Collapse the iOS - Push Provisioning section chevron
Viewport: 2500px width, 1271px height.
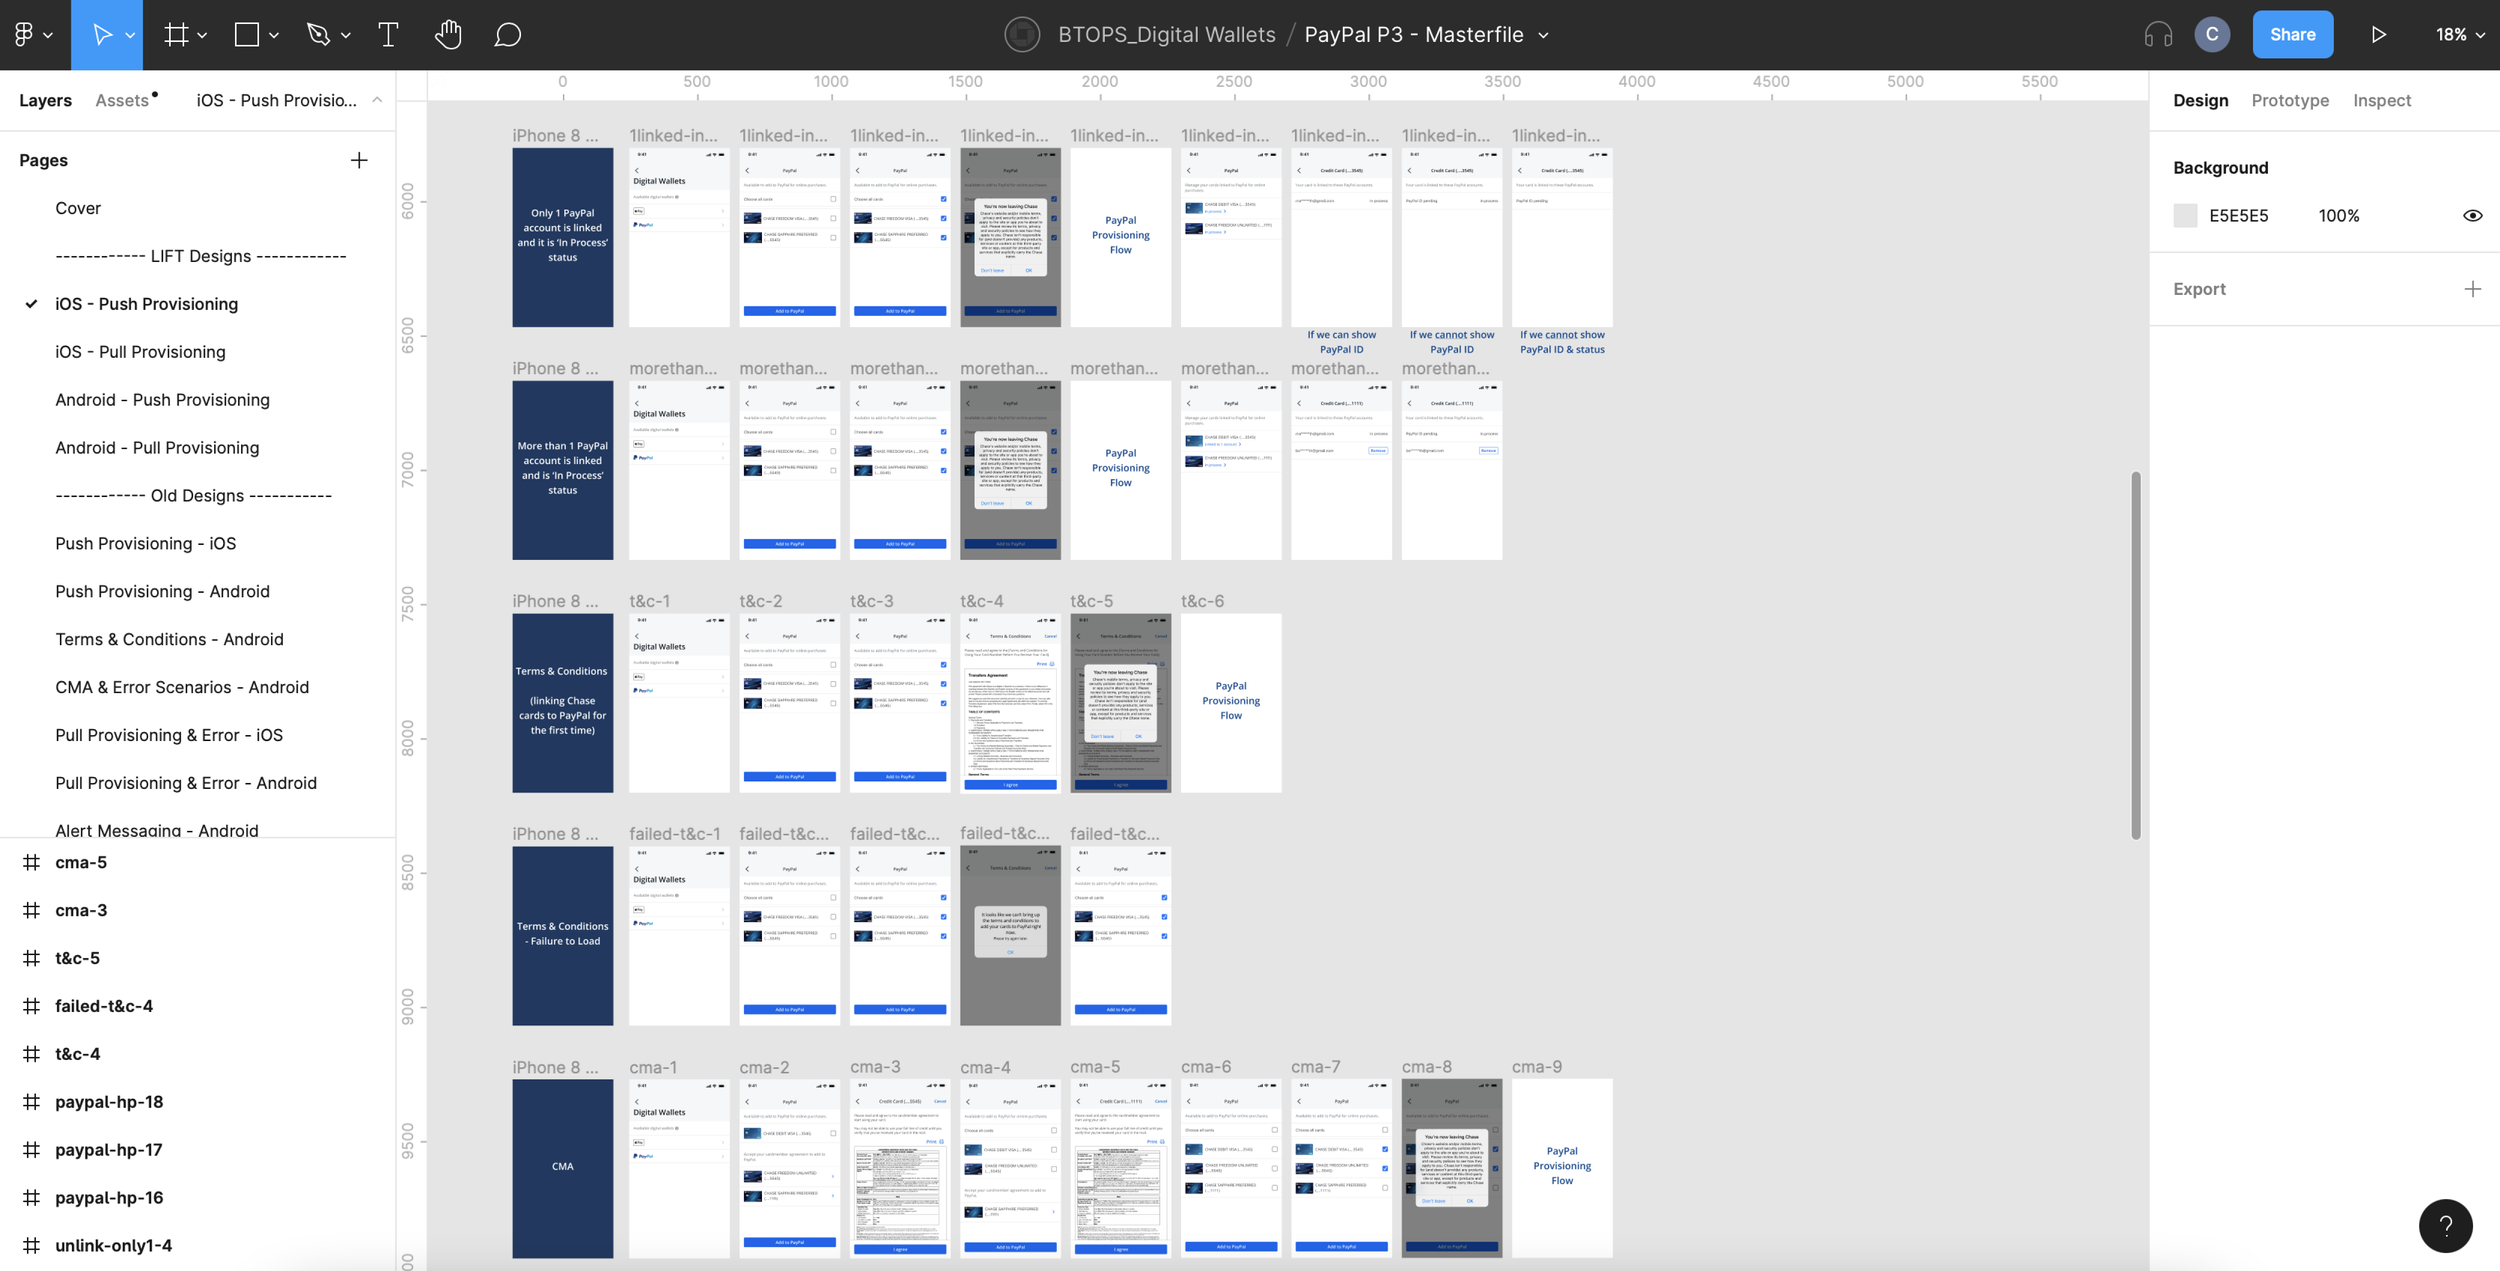point(377,99)
